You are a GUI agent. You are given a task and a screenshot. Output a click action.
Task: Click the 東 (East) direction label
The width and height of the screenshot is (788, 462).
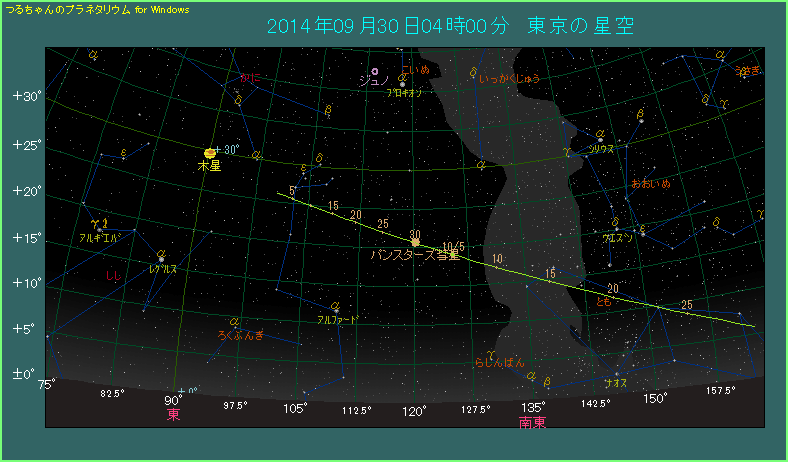[173, 414]
